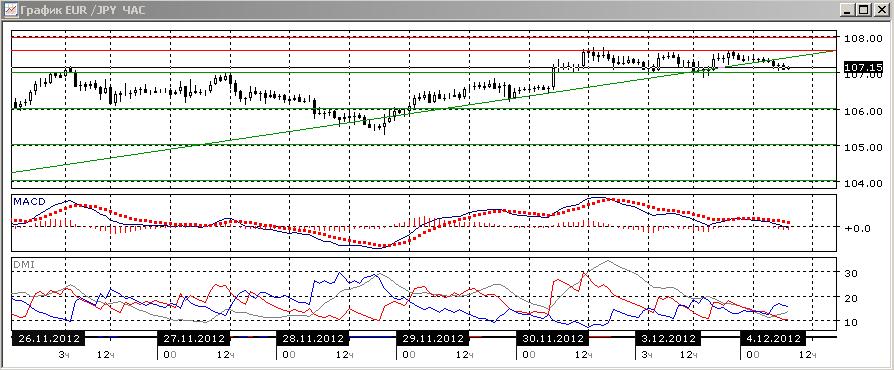This screenshot has height=370, width=894.
Task: Click the 108.00 price axis label
Action: coord(863,38)
